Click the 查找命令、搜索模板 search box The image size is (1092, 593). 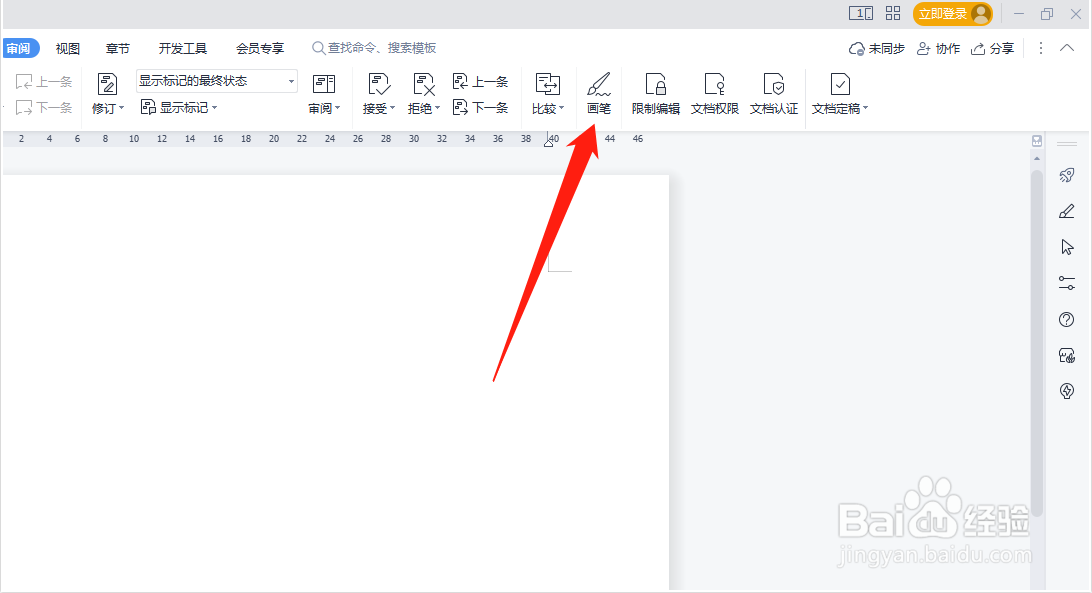374,48
